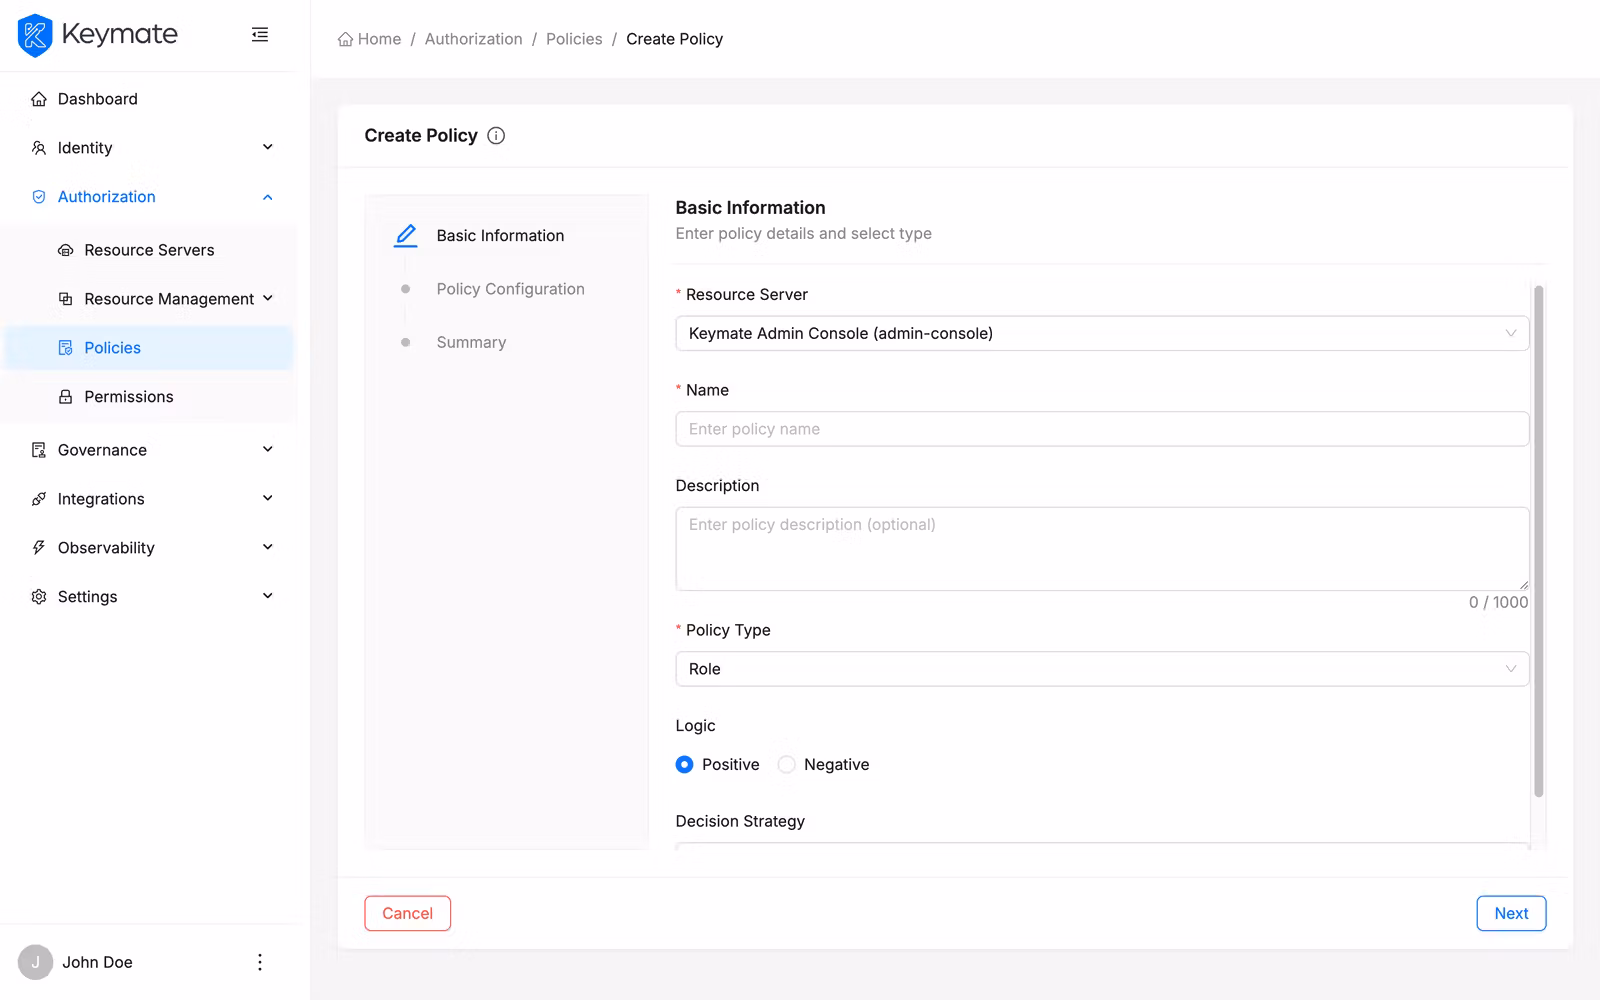Navigate to Policies via the breadcrumb

tap(574, 38)
